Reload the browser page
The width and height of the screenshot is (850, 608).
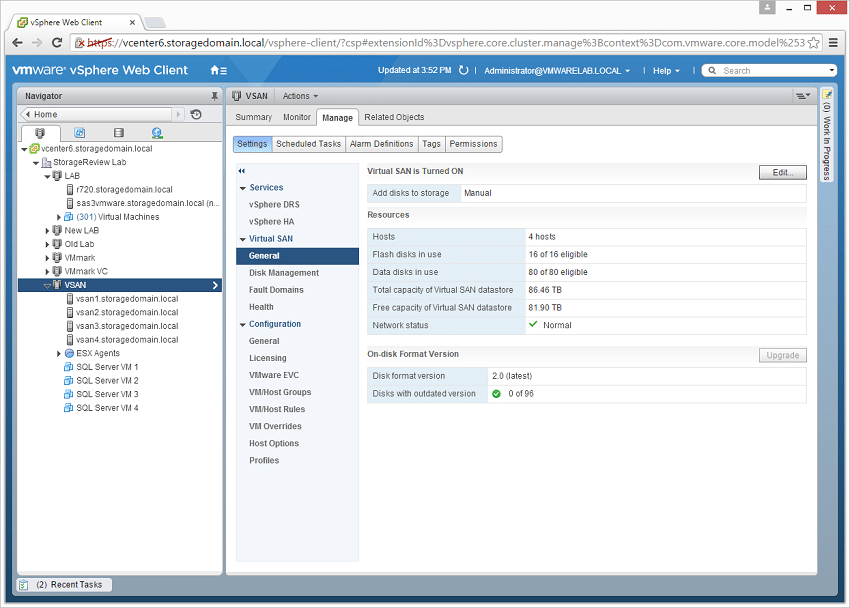(57, 42)
